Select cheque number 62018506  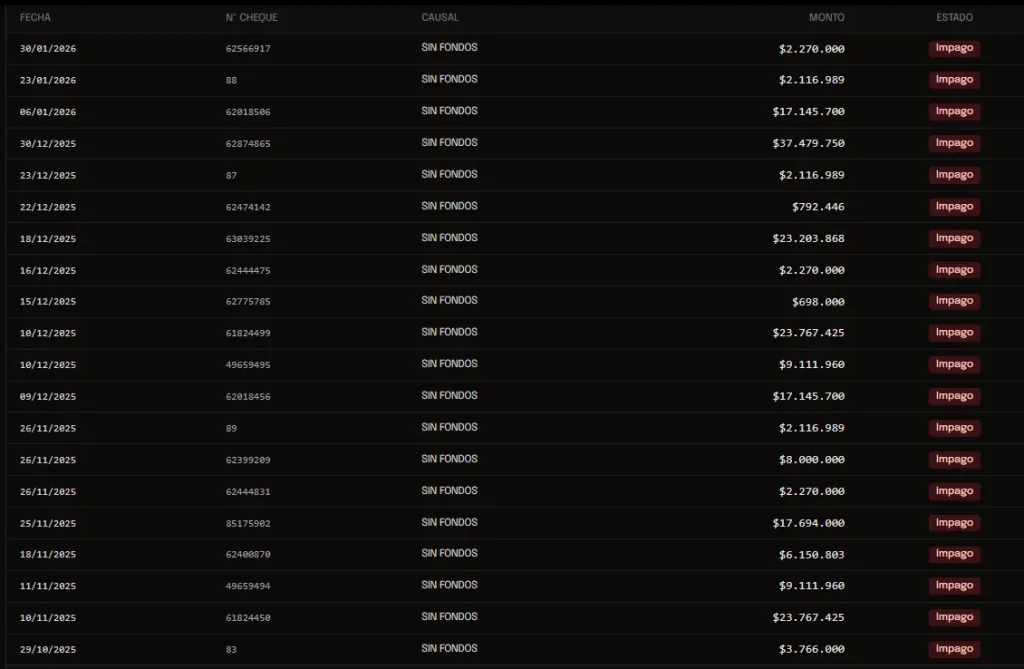point(248,112)
